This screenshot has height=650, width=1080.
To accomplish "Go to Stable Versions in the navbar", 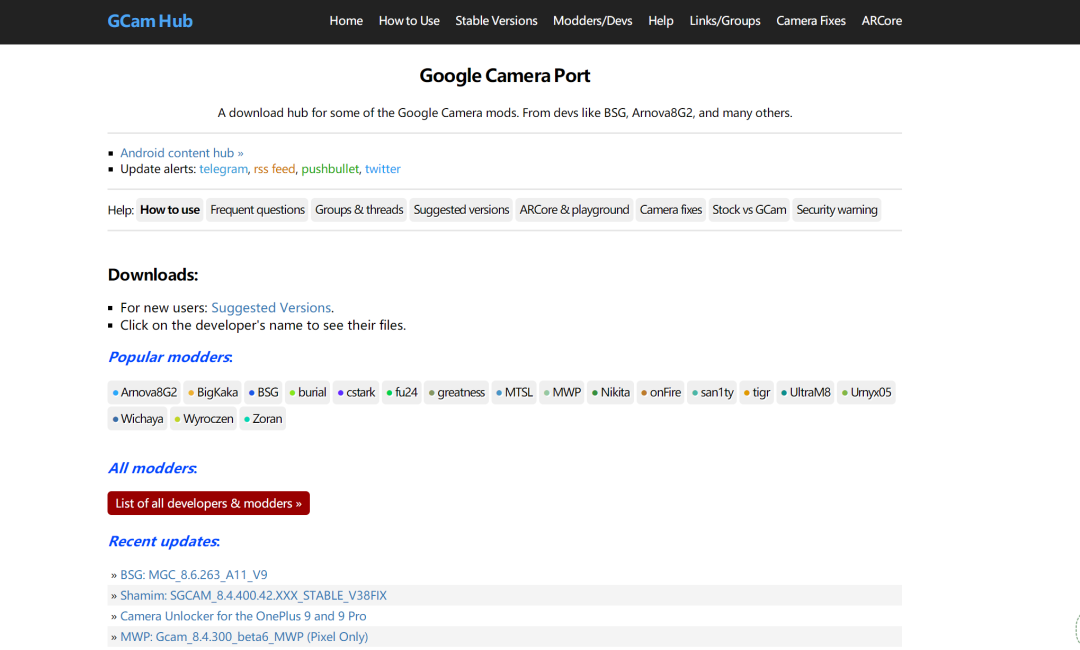I will click(x=496, y=21).
